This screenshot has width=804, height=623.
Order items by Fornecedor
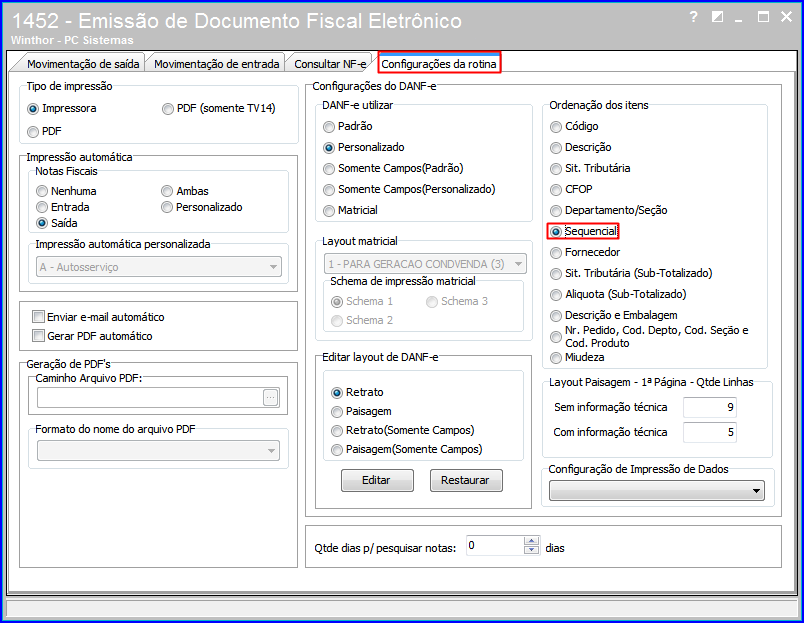pos(585,252)
